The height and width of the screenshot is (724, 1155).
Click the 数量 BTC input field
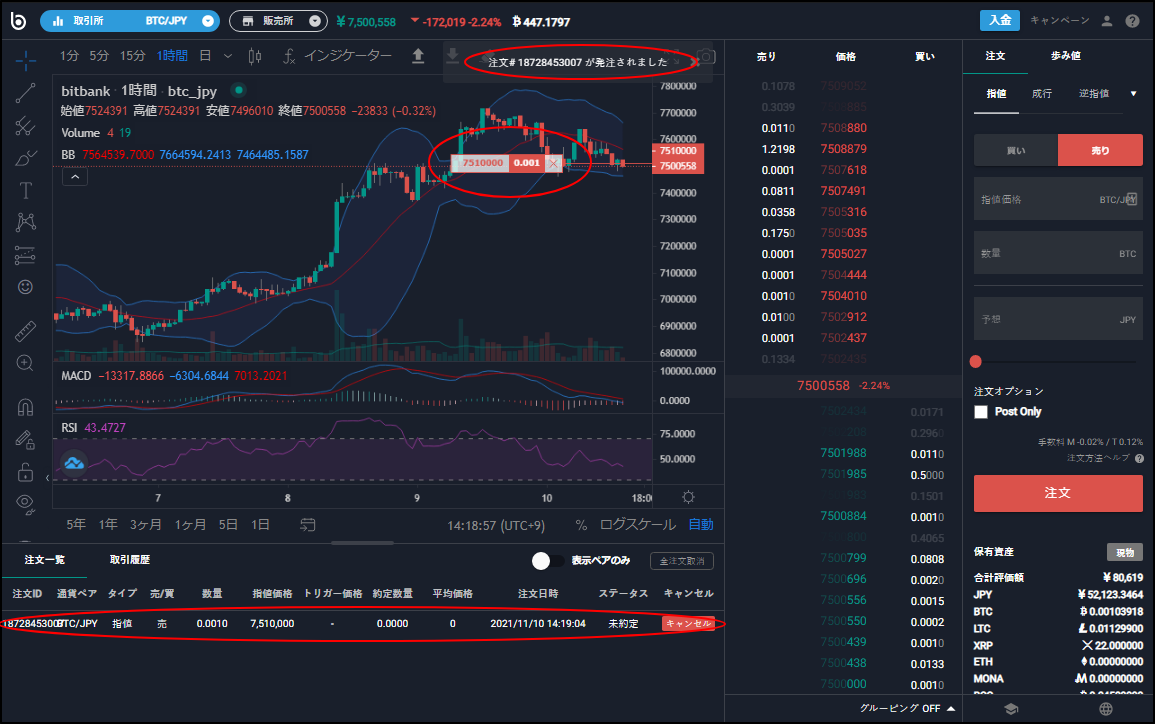[1058, 253]
